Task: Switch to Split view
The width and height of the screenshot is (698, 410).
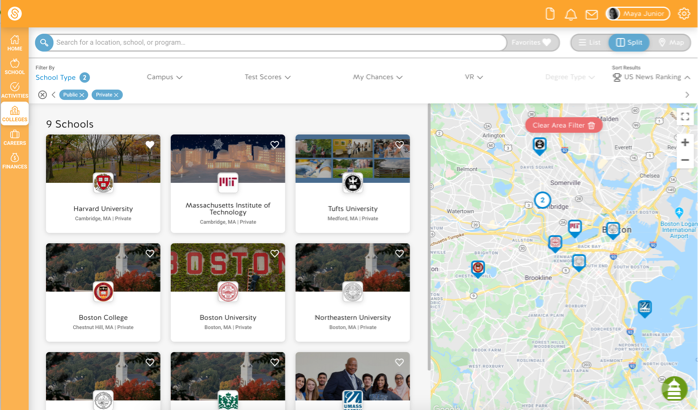Action: pos(629,43)
